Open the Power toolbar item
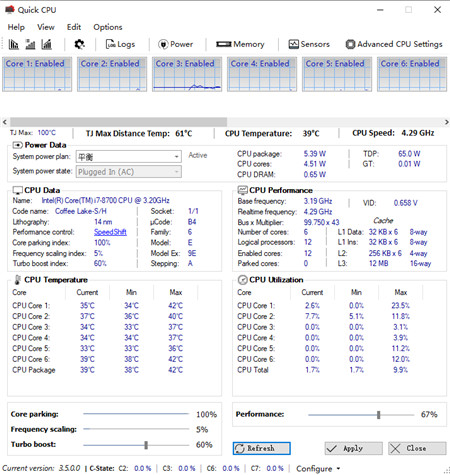 176,44
